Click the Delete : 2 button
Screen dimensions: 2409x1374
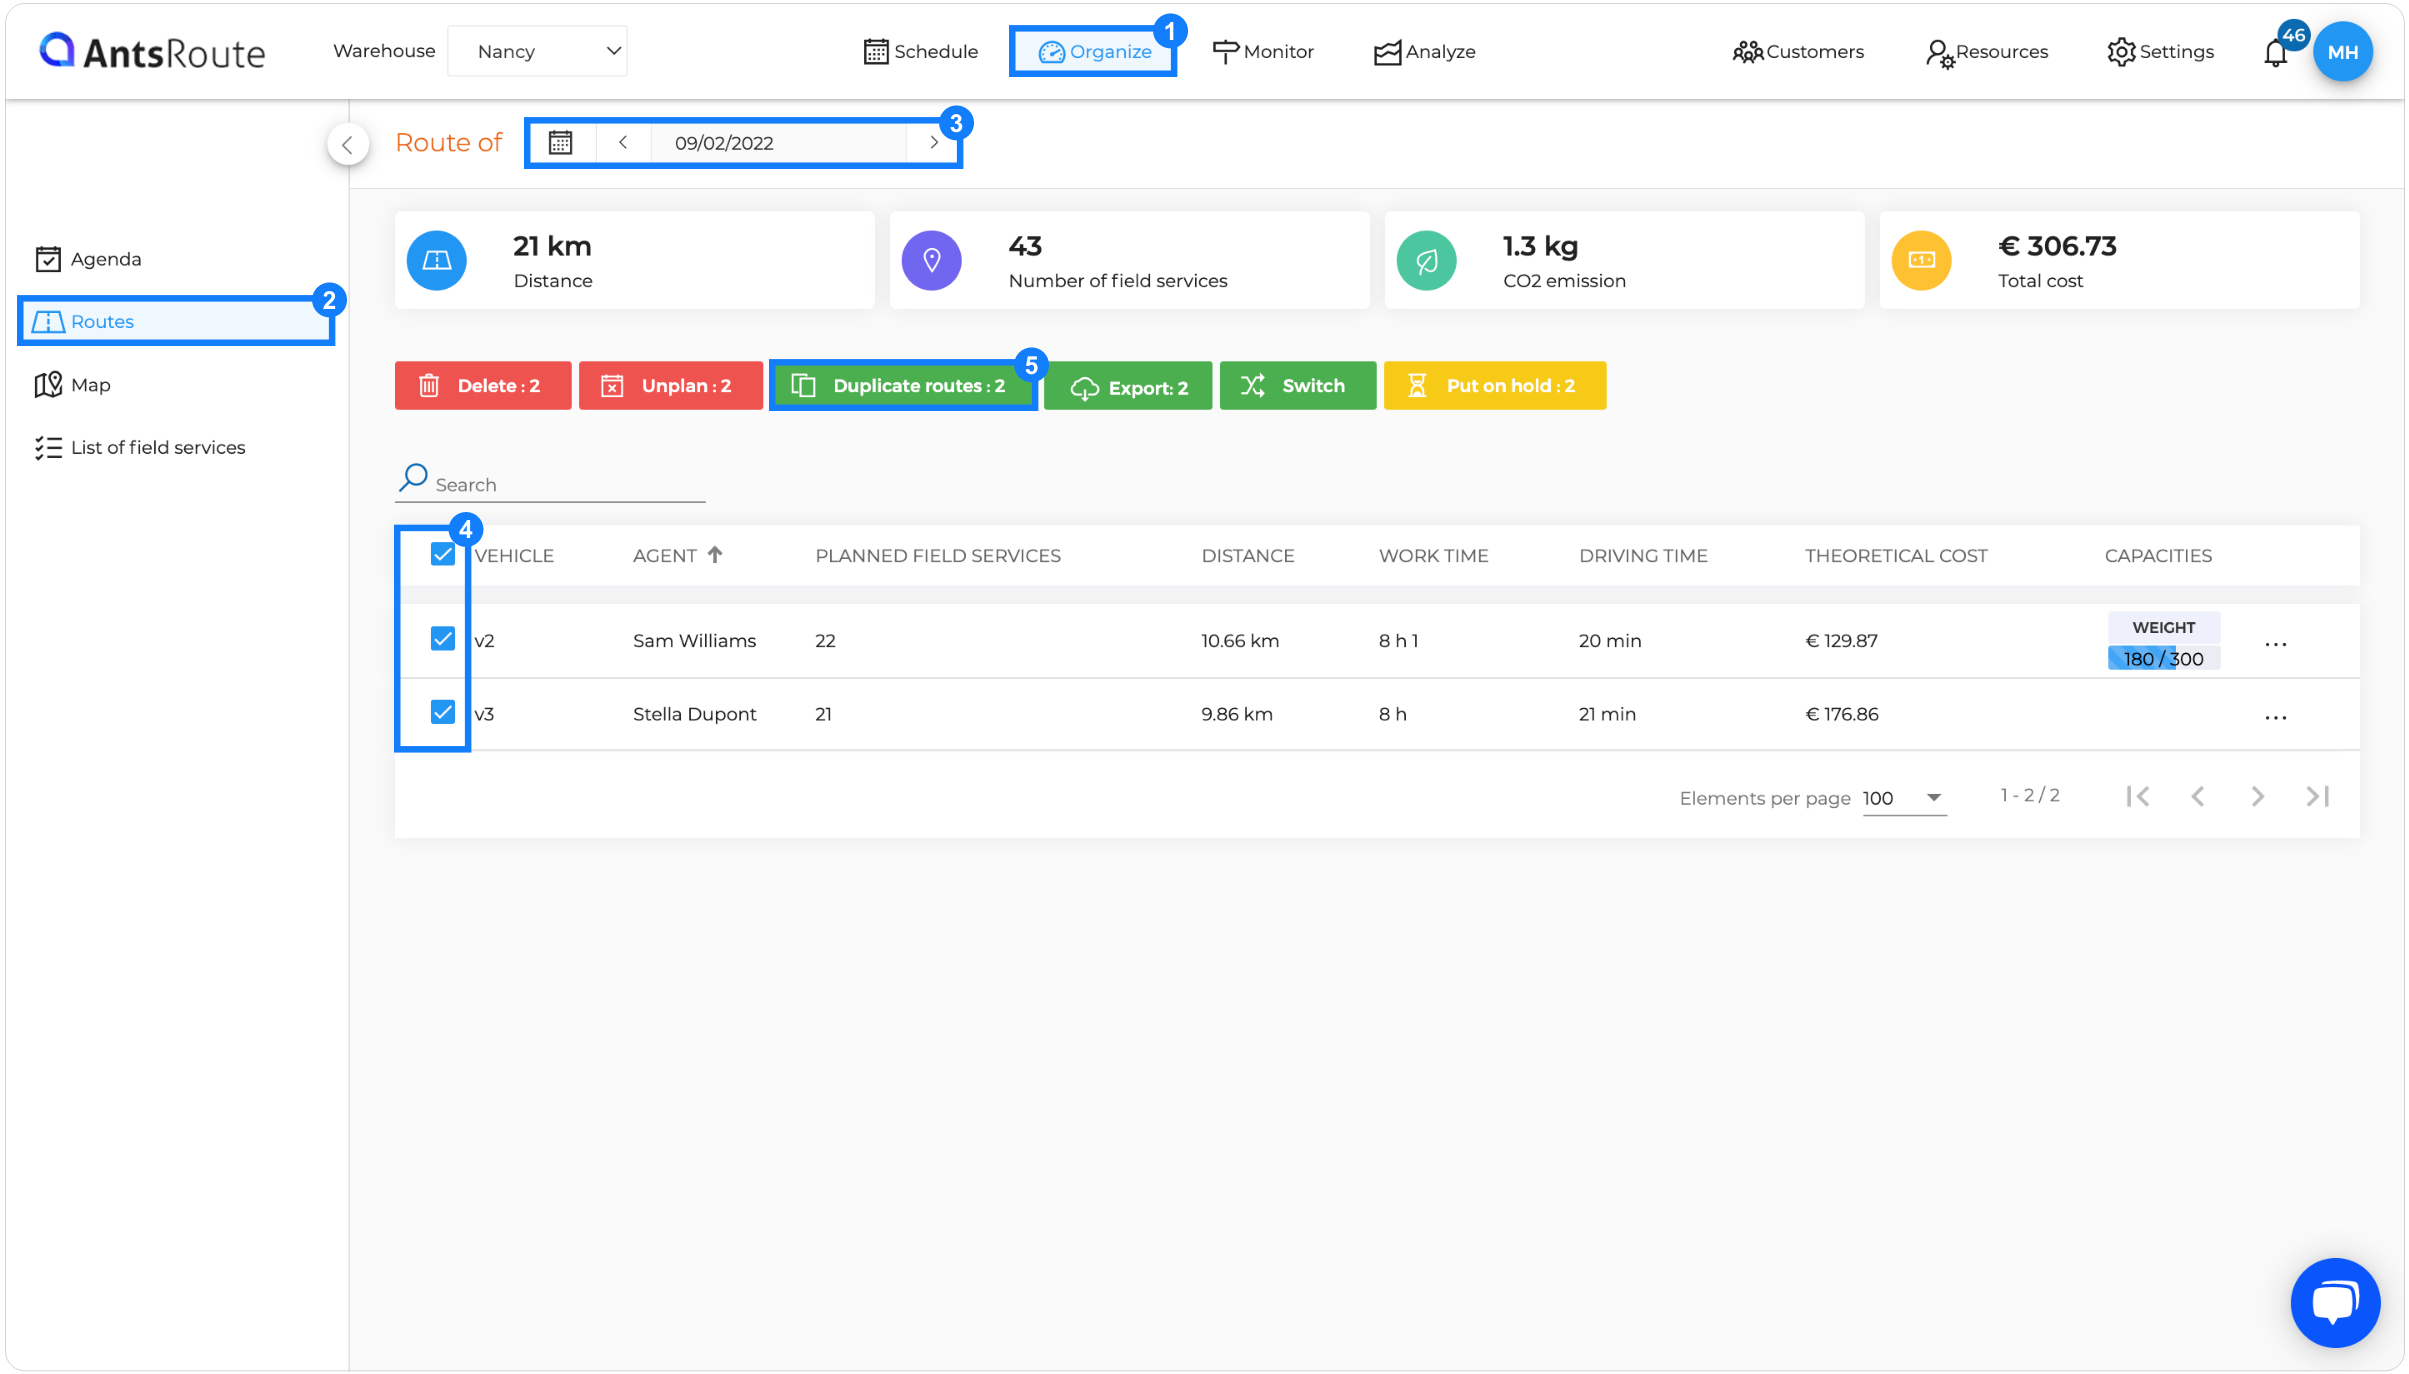483,386
